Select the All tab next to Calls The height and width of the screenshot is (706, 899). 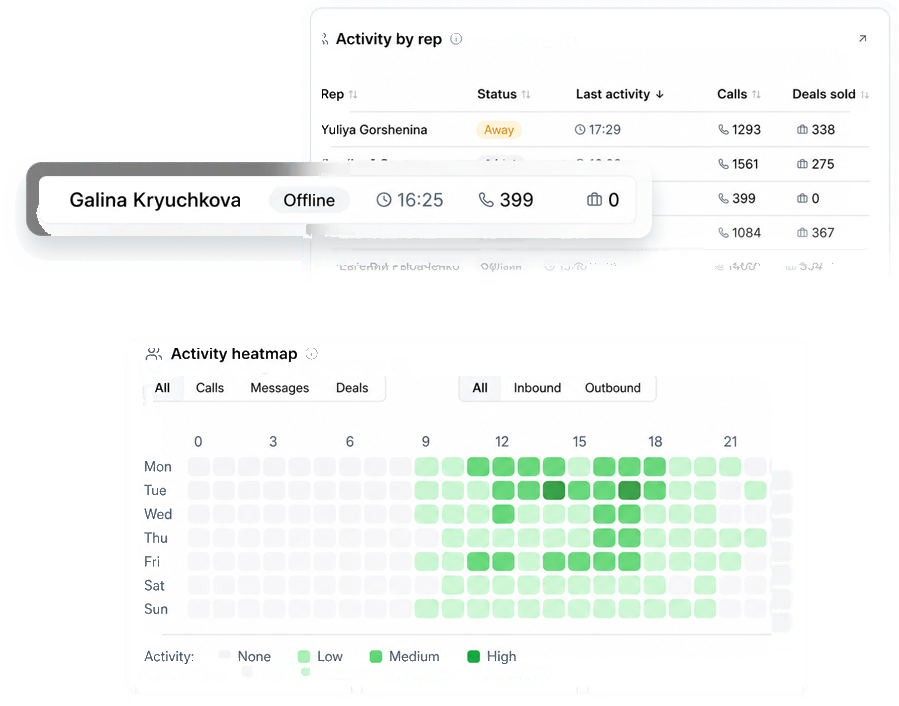click(162, 388)
